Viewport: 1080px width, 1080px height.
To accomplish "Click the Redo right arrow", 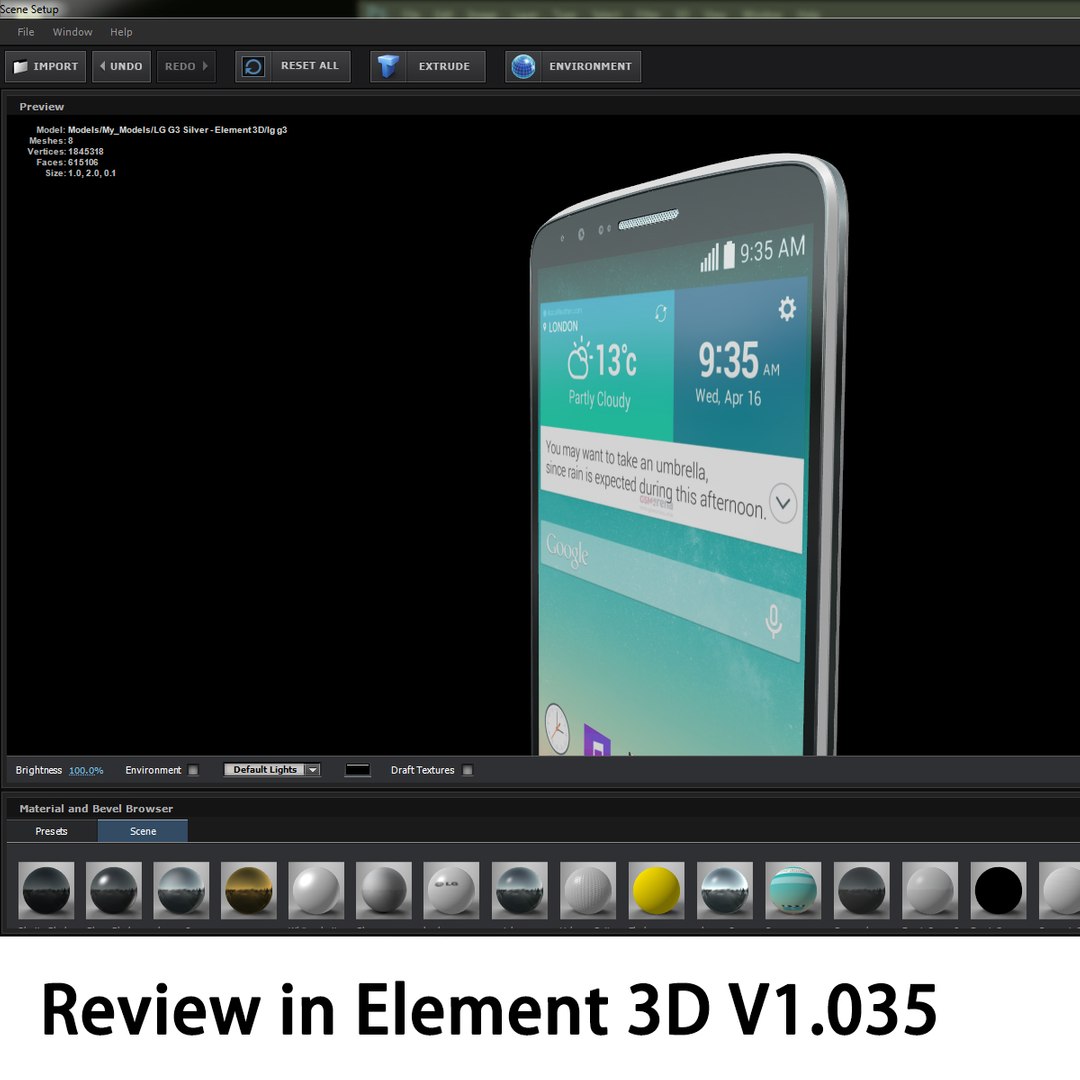I will click(x=205, y=66).
